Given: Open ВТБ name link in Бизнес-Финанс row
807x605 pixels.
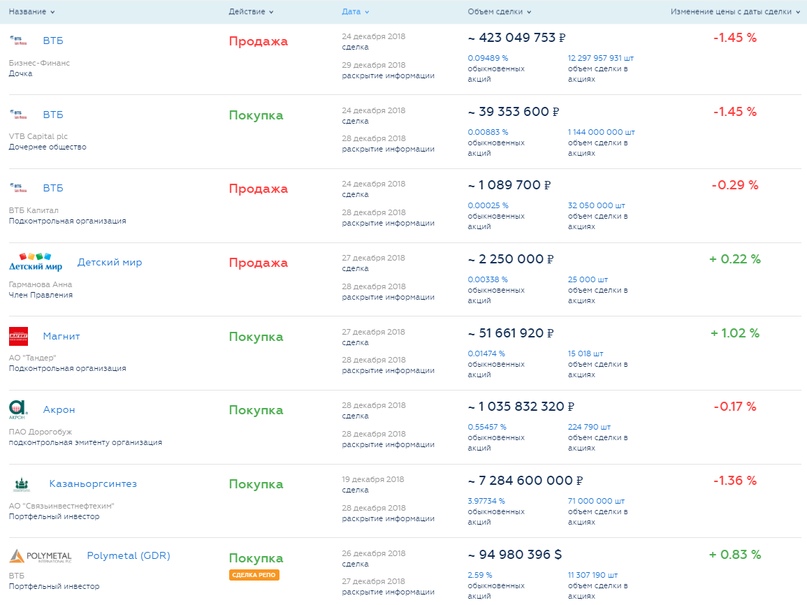Looking at the screenshot, I should click(53, 41).
